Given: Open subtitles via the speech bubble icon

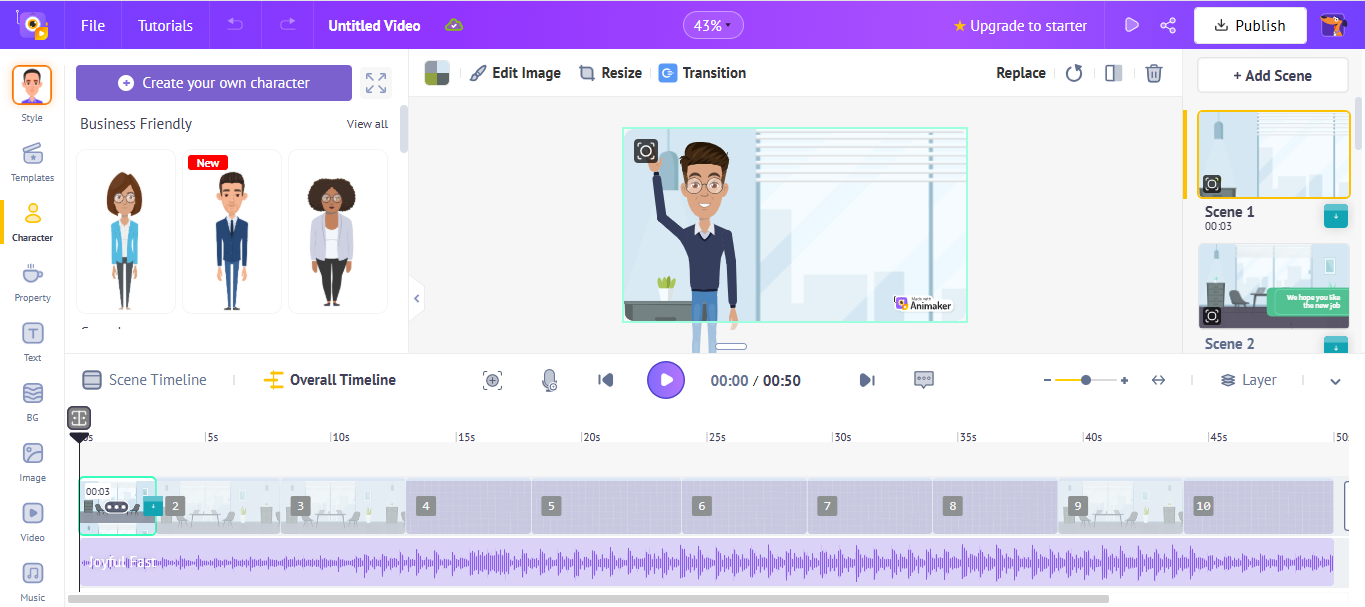Looking at the screenshot, I should click(x=923, y=380).
